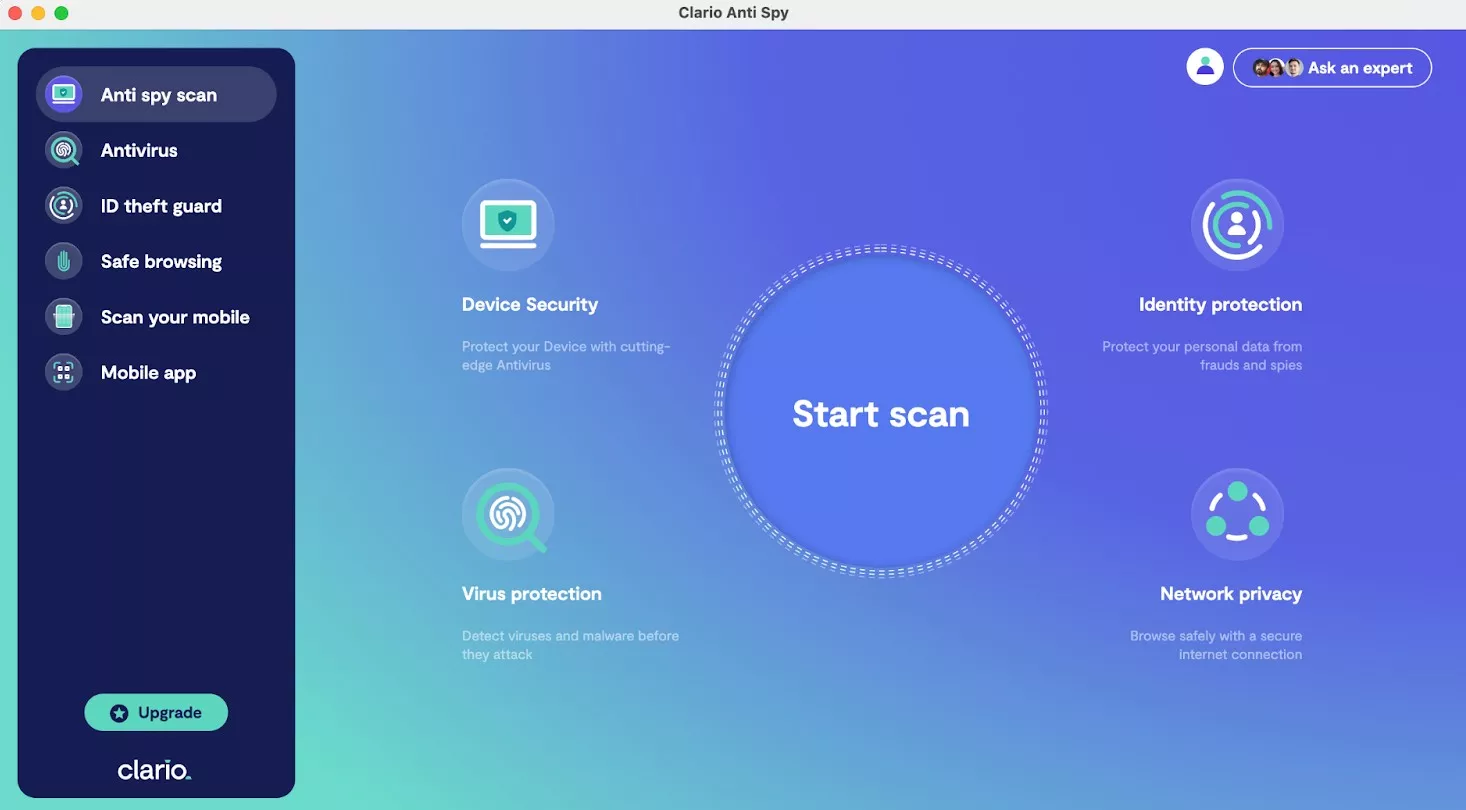Maximize the window with the green button
The width and height of the screenshot is (1466, 810).
61,13
